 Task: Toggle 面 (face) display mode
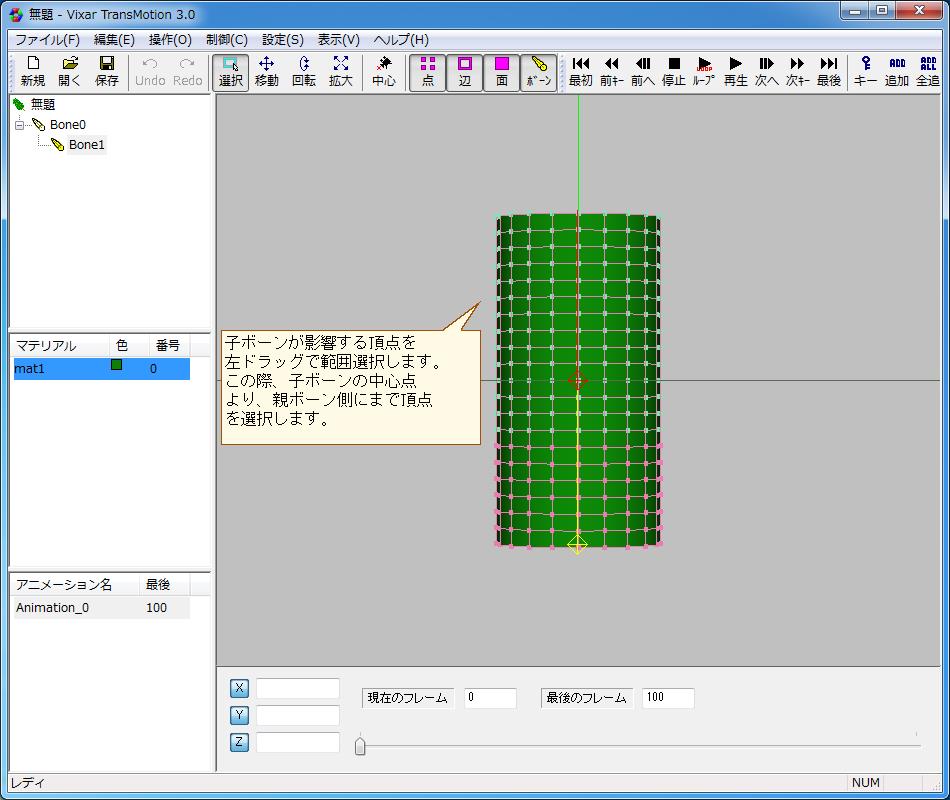(502, 71)
